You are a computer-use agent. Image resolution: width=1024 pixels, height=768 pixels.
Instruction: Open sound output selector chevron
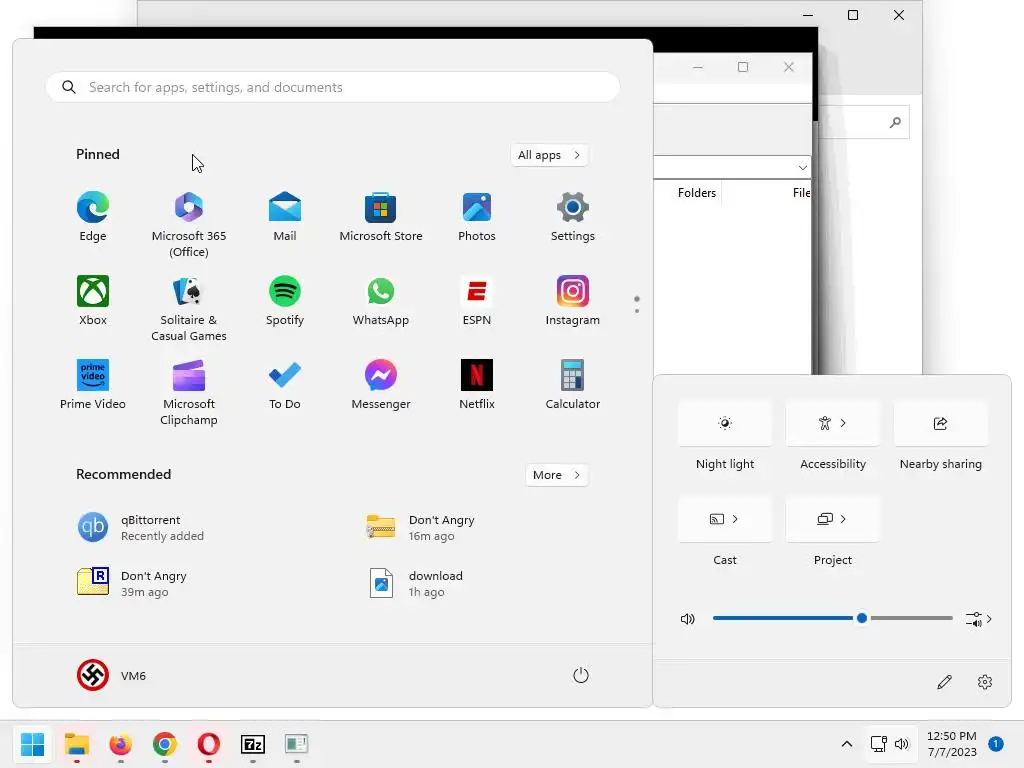[979, 618]
